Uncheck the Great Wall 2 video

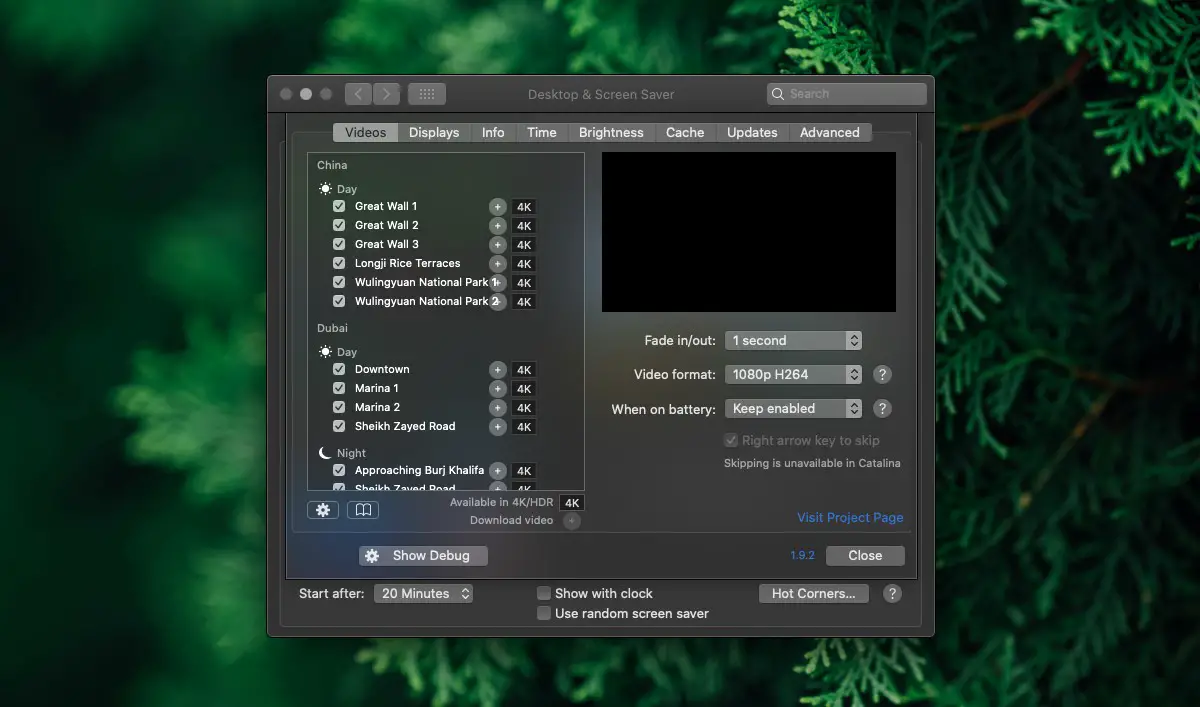(x=339, y=225)
